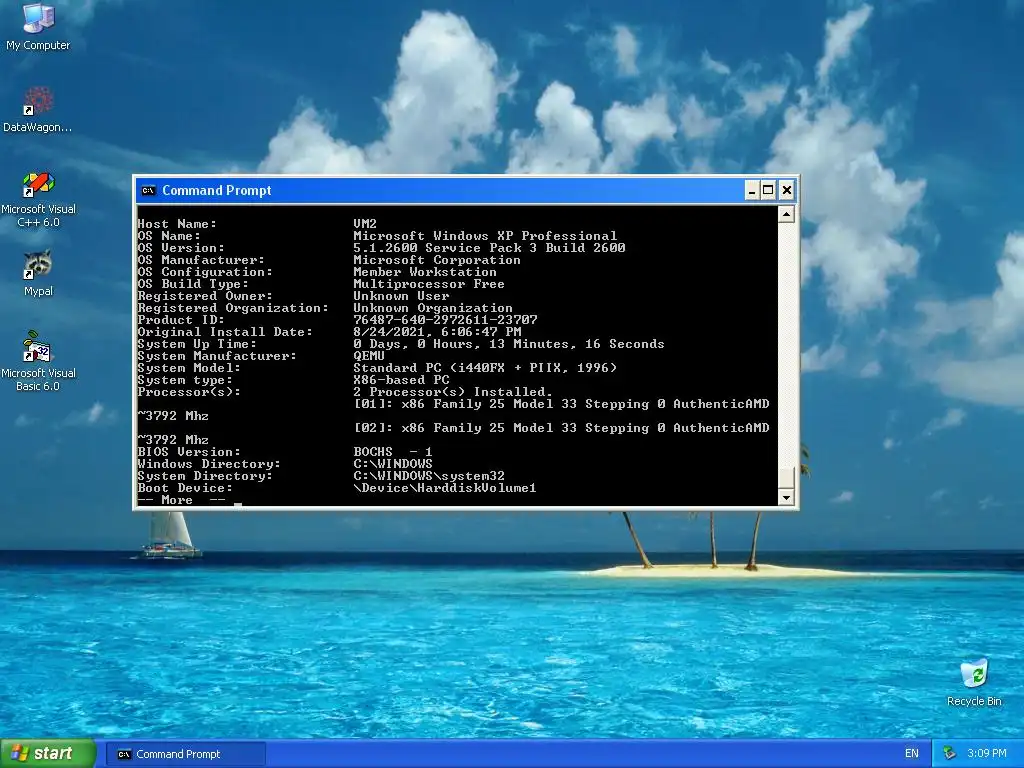Click '2 Processor(s) Installed.' text

click(453, 392)
